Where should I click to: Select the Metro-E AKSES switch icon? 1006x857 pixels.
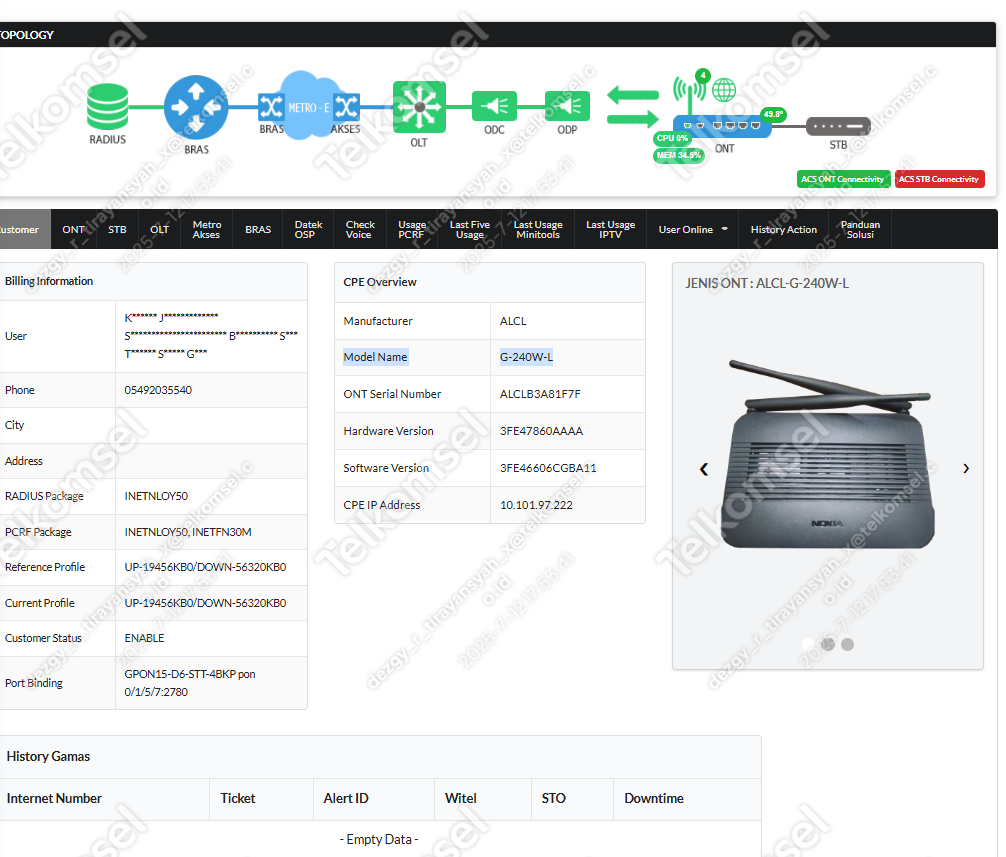click(x=347, y=106)
